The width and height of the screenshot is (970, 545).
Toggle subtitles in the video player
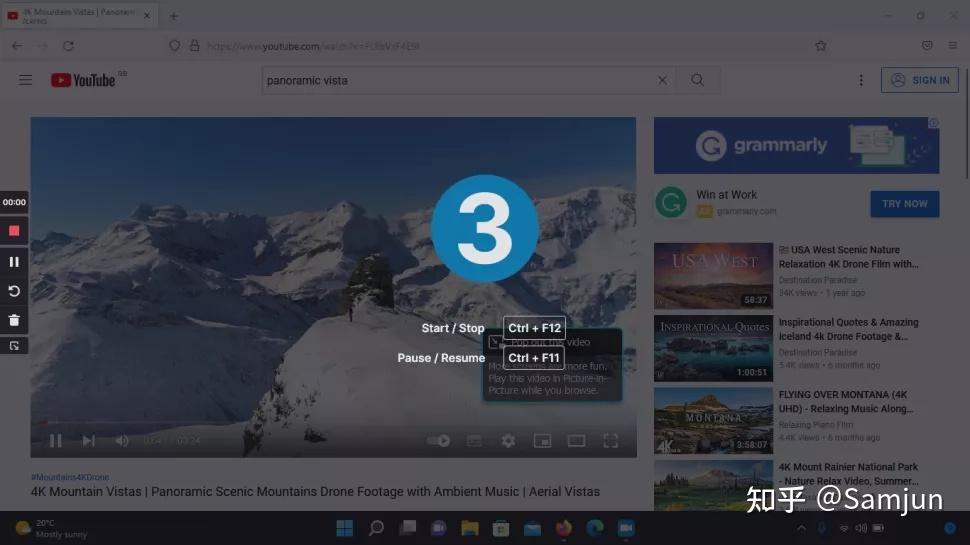pyautogui.click(x=474, y=440)
